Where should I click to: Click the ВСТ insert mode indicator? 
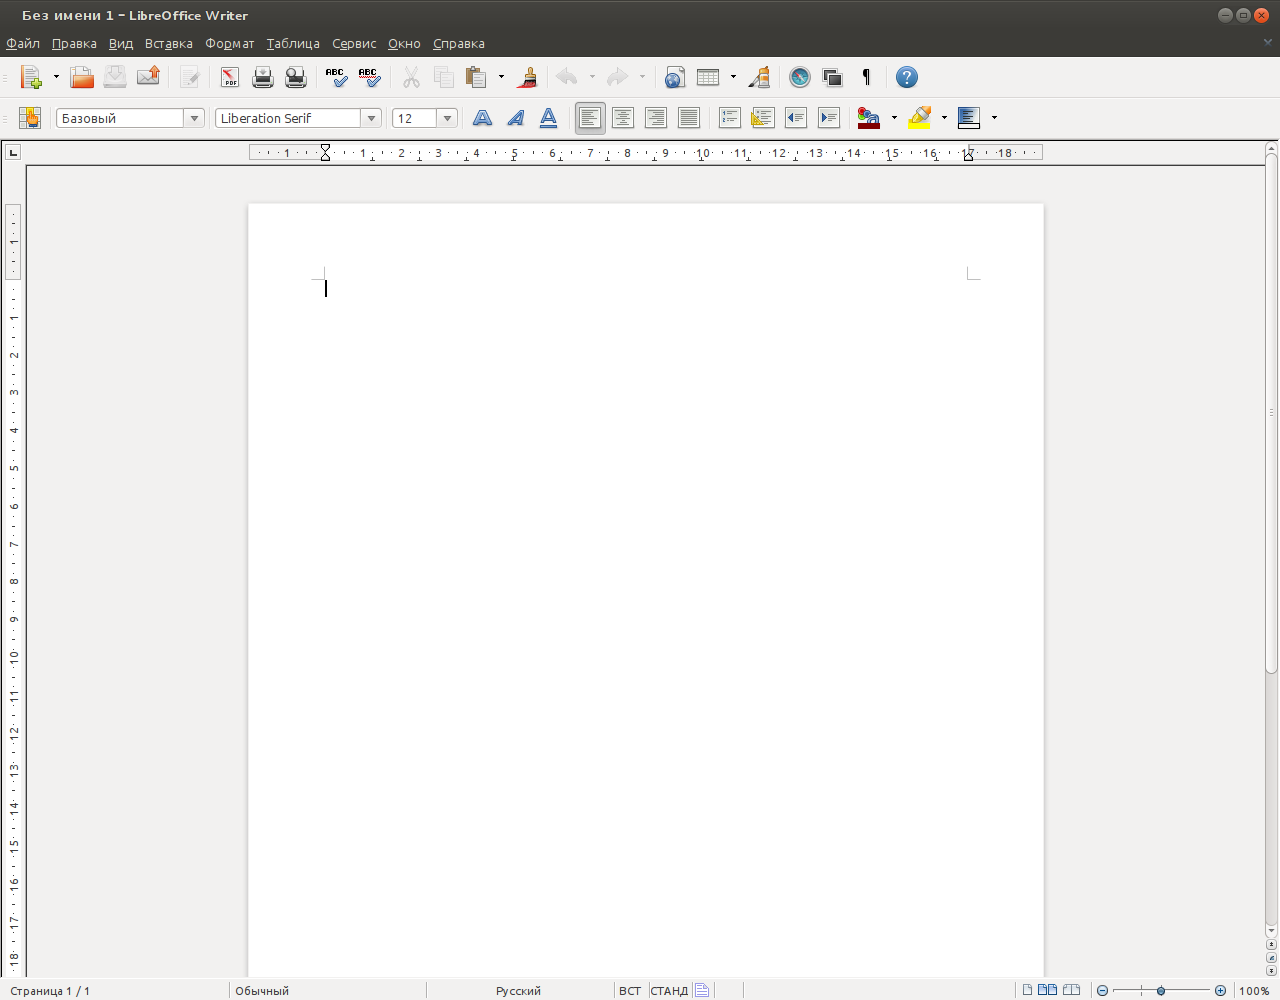tap(629, 991)
